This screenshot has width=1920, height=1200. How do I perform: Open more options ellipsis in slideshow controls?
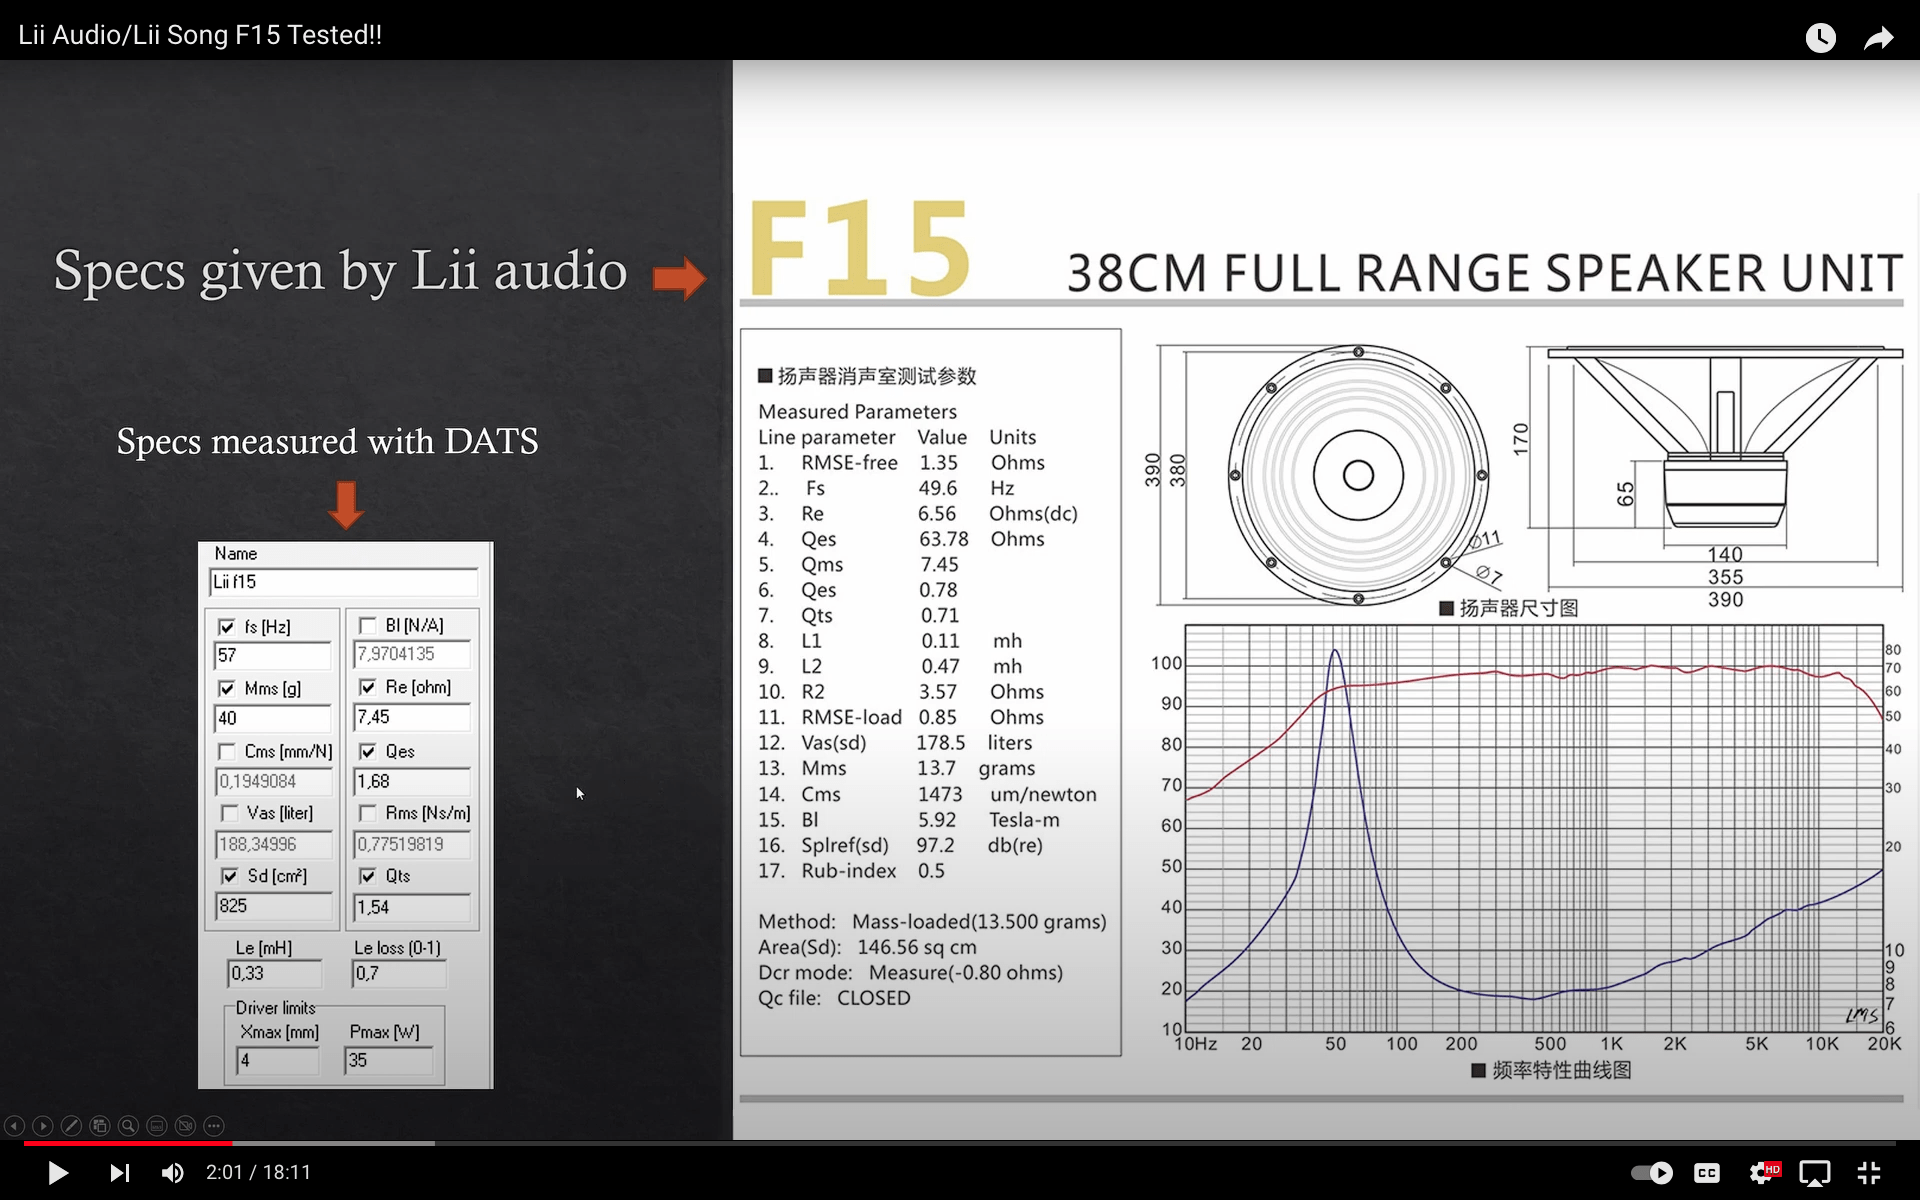point(214,1126)
